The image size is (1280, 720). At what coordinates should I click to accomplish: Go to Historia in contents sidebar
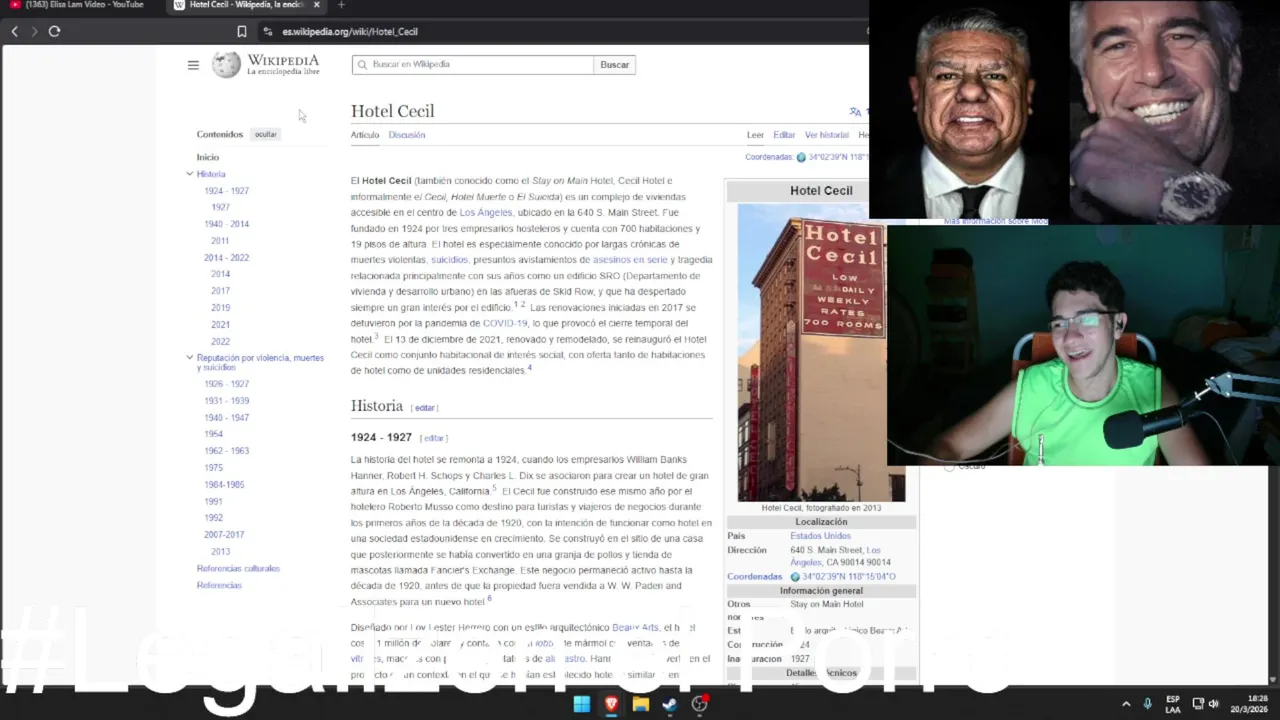211,174
